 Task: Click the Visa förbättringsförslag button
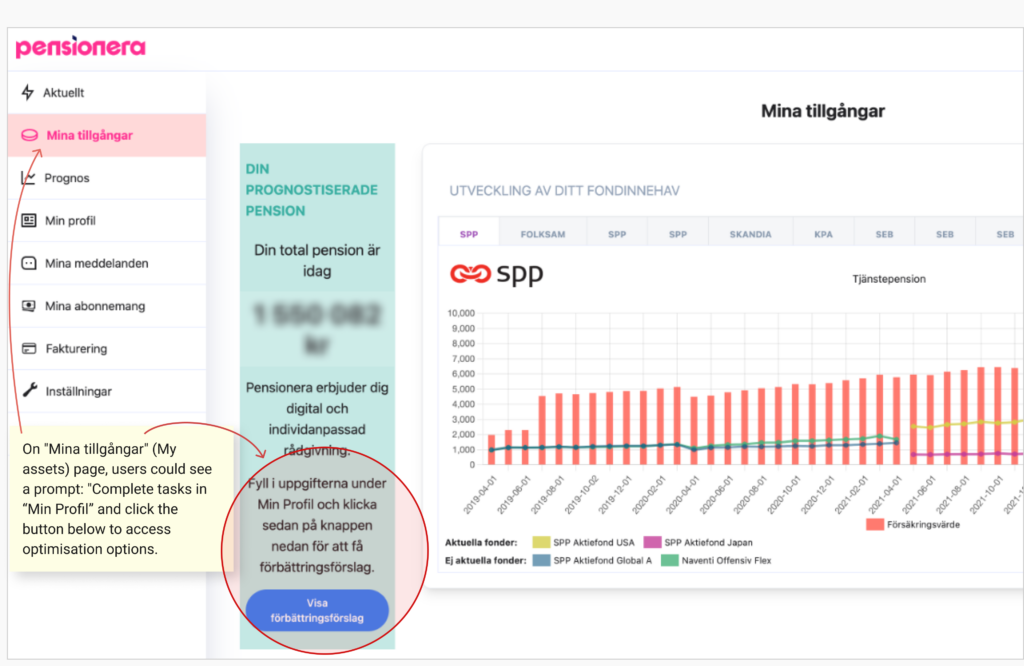(x=317, y=610)
